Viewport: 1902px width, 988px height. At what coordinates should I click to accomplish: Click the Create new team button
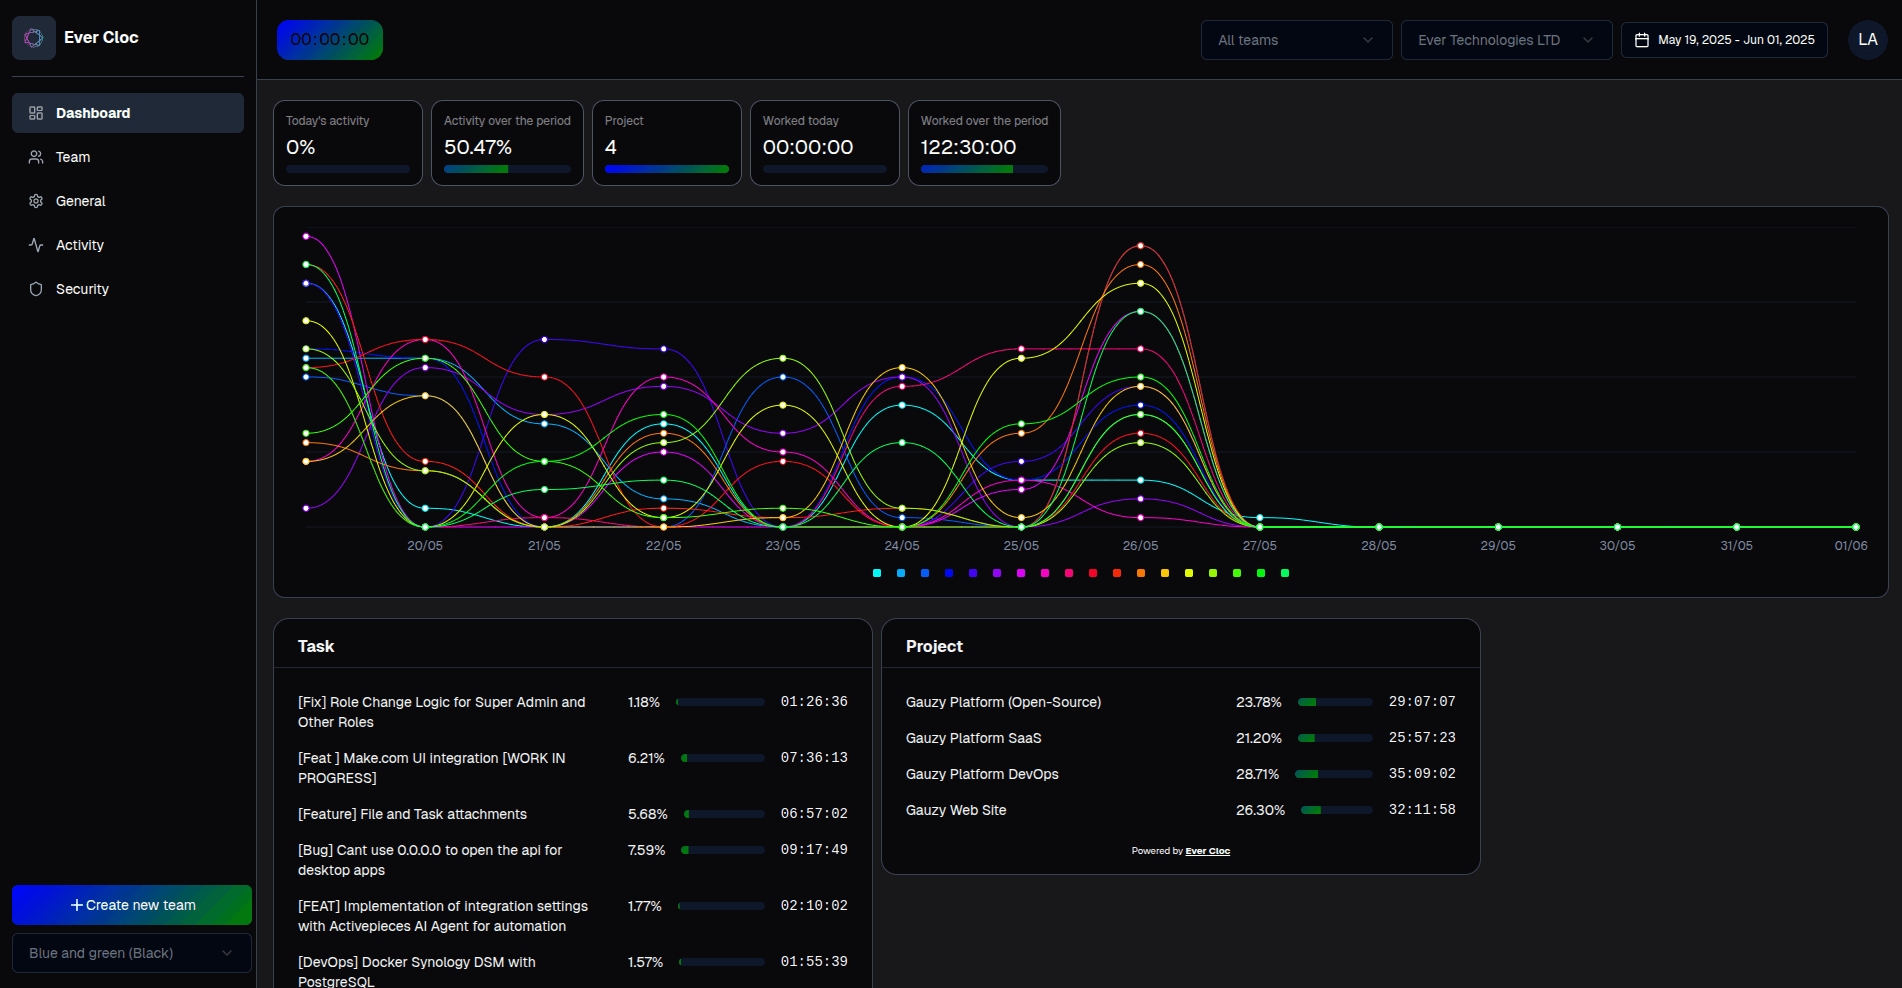pos(131,905)
